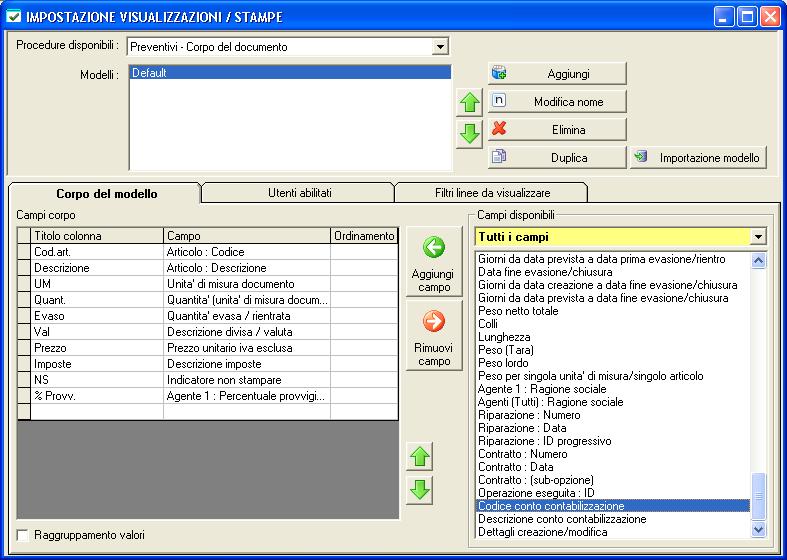Select the Prezzo row title cell

click(x=97, y=348)
